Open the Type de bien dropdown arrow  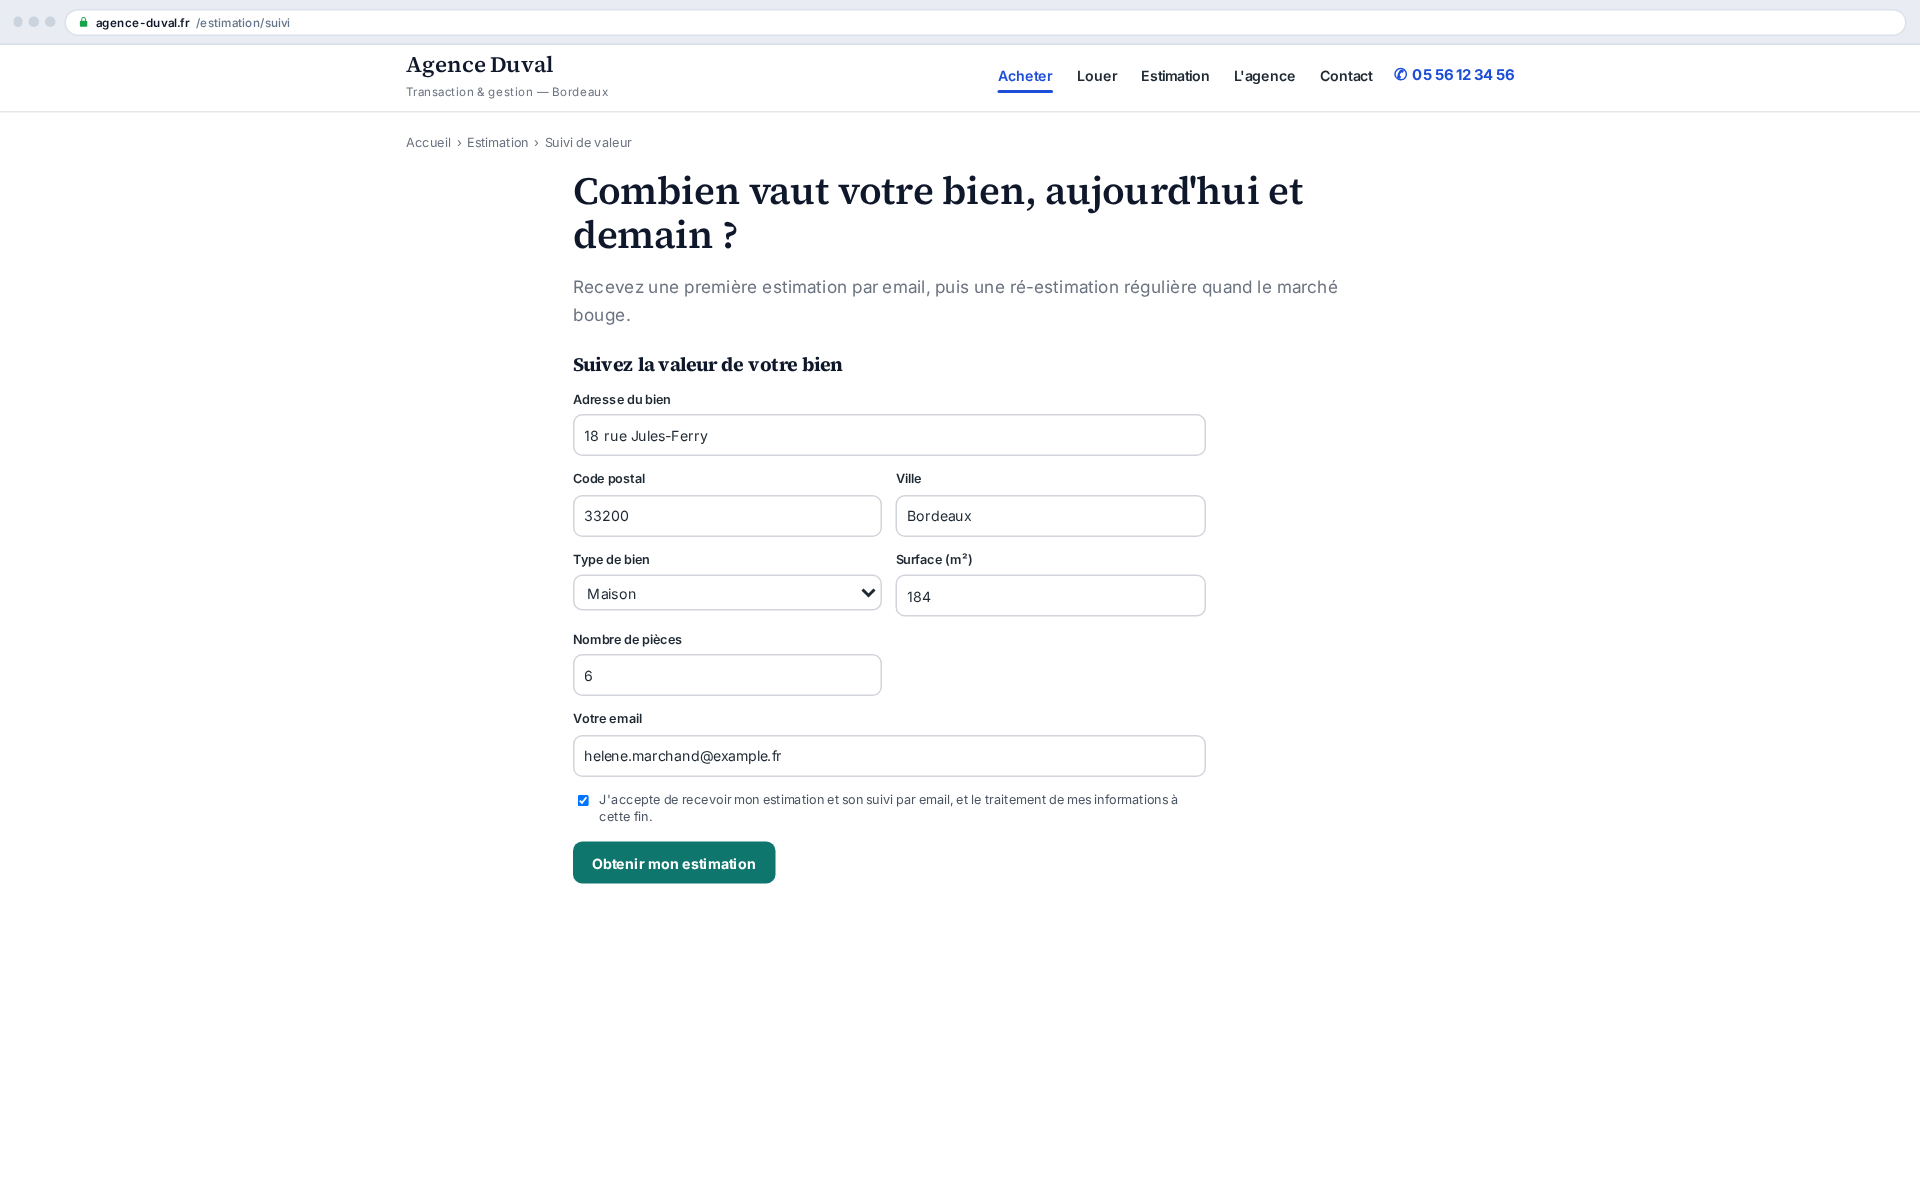868,593
